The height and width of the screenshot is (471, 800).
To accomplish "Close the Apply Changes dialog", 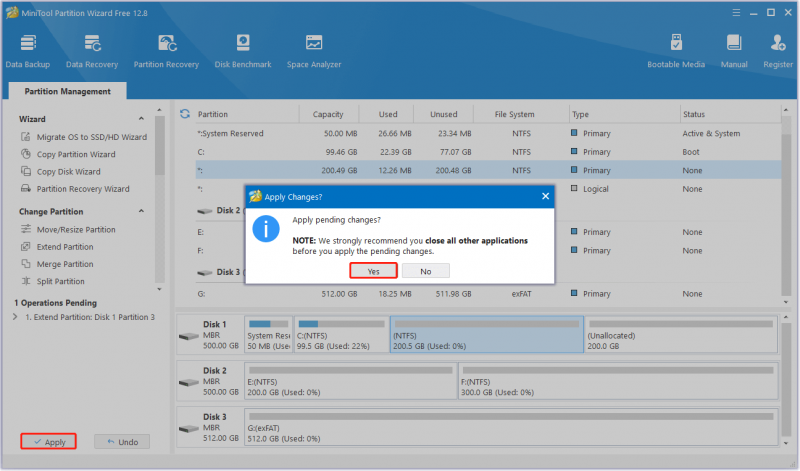I will (x=545, y=196).
